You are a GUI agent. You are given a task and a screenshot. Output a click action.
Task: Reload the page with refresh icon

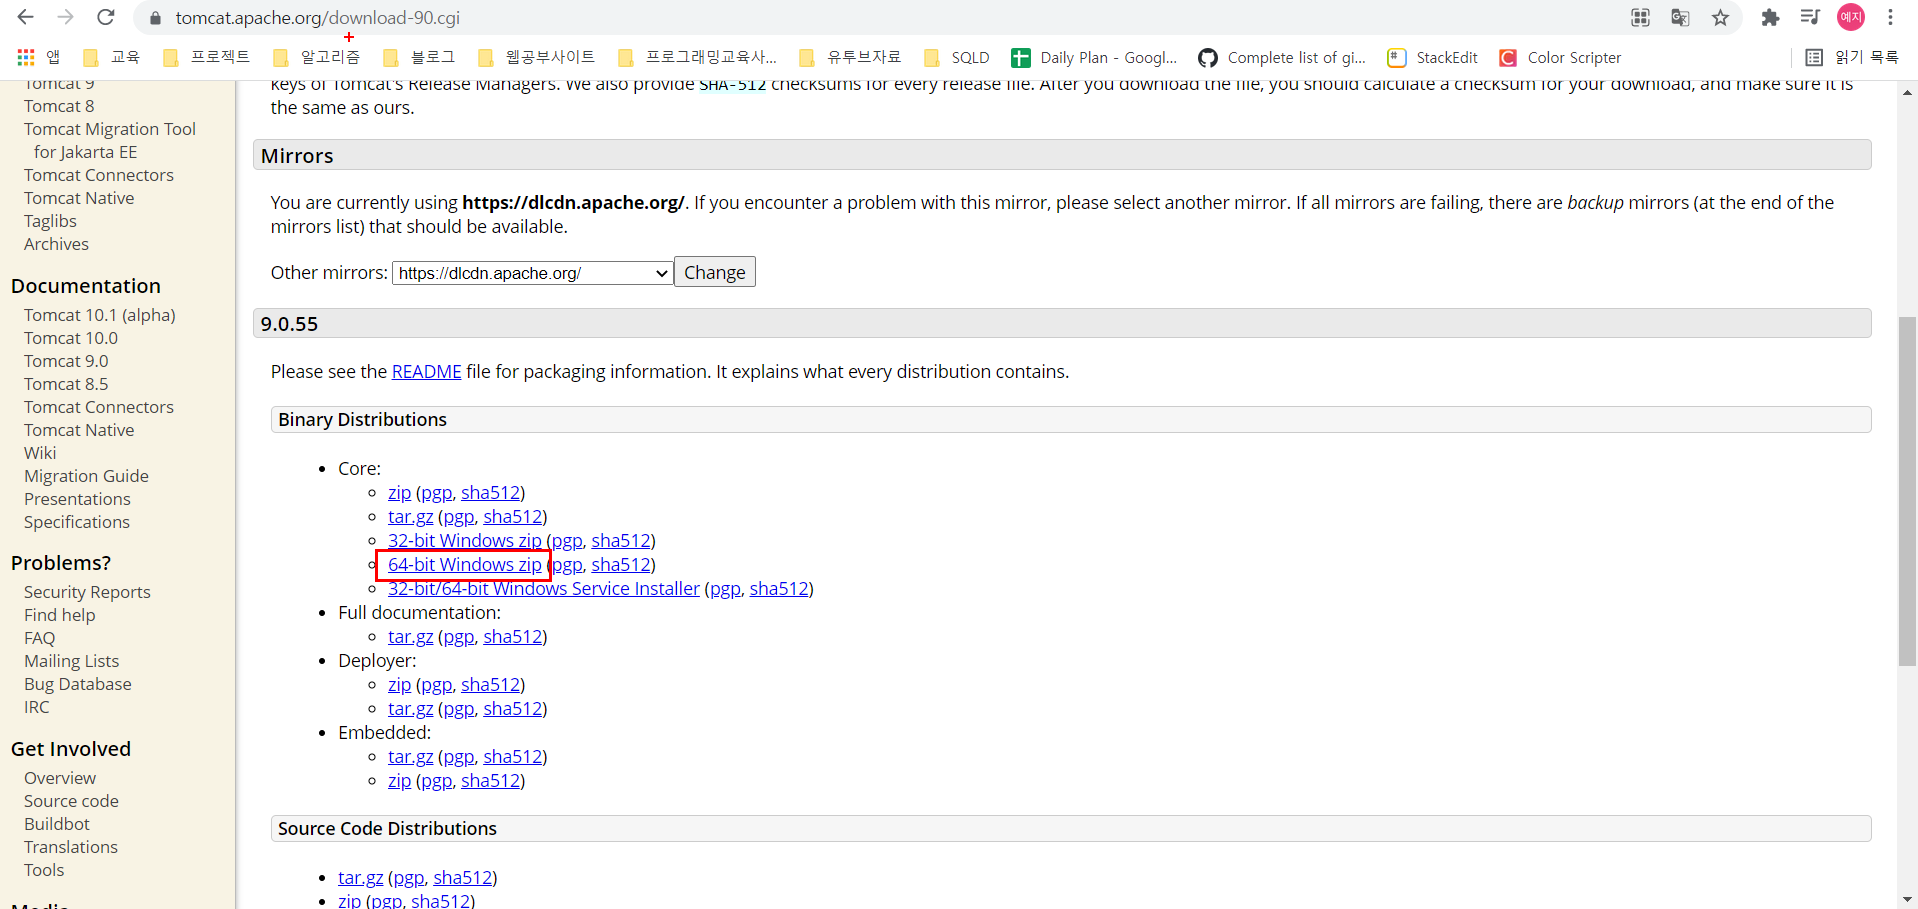point(106,17)
